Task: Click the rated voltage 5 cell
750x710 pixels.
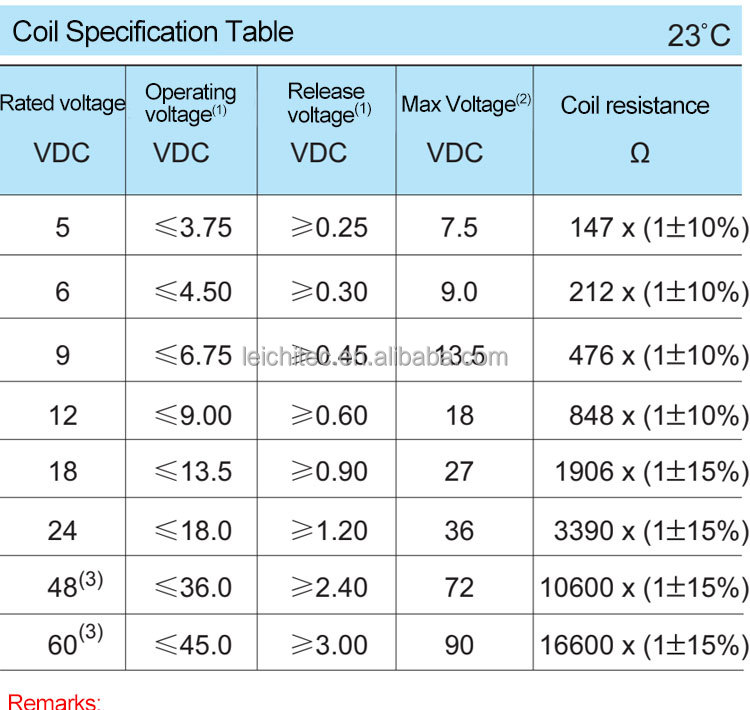Action: click(x=63, y=228)
